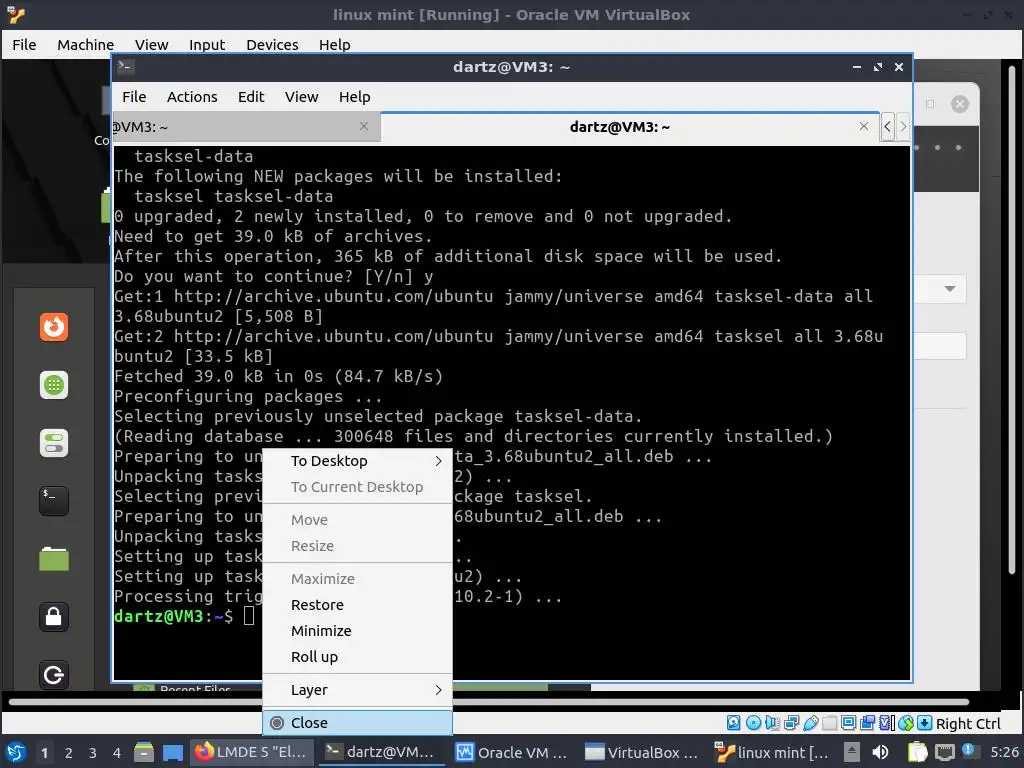Click the tab scroll right arrow
The width and height of the screenshot is (1024, 768).
903,127
